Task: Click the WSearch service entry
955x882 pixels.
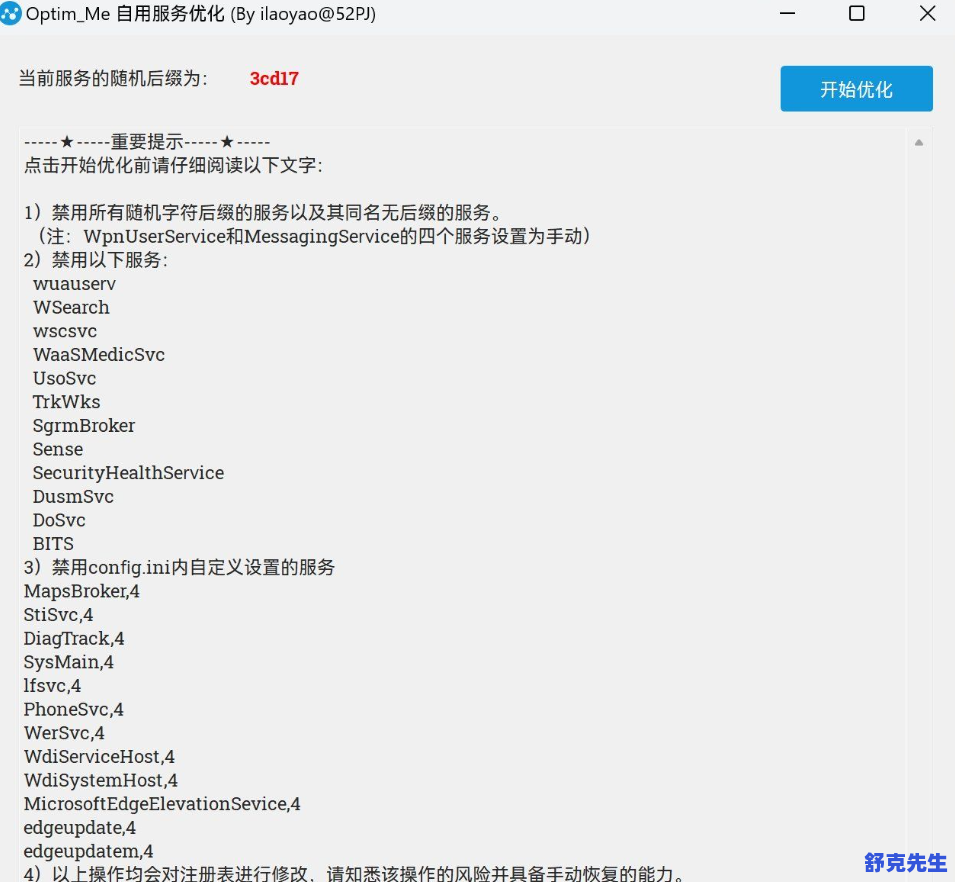Action: (71, 308)
